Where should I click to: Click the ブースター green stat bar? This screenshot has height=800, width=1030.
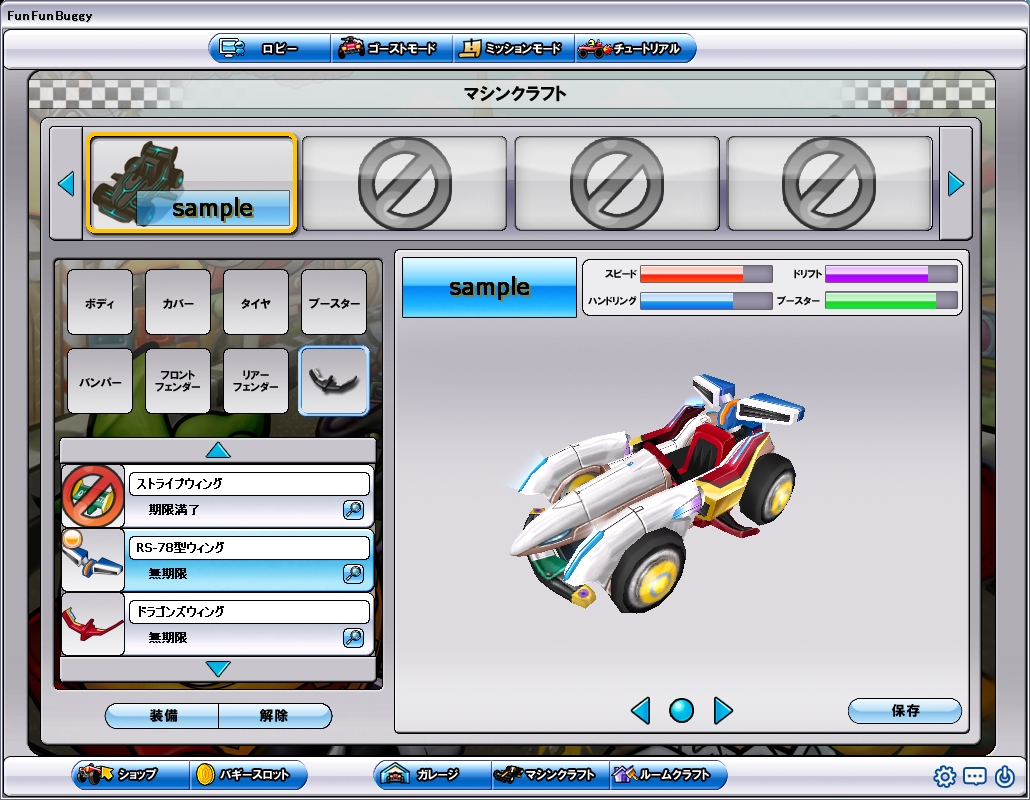click(x=891, y=301)
